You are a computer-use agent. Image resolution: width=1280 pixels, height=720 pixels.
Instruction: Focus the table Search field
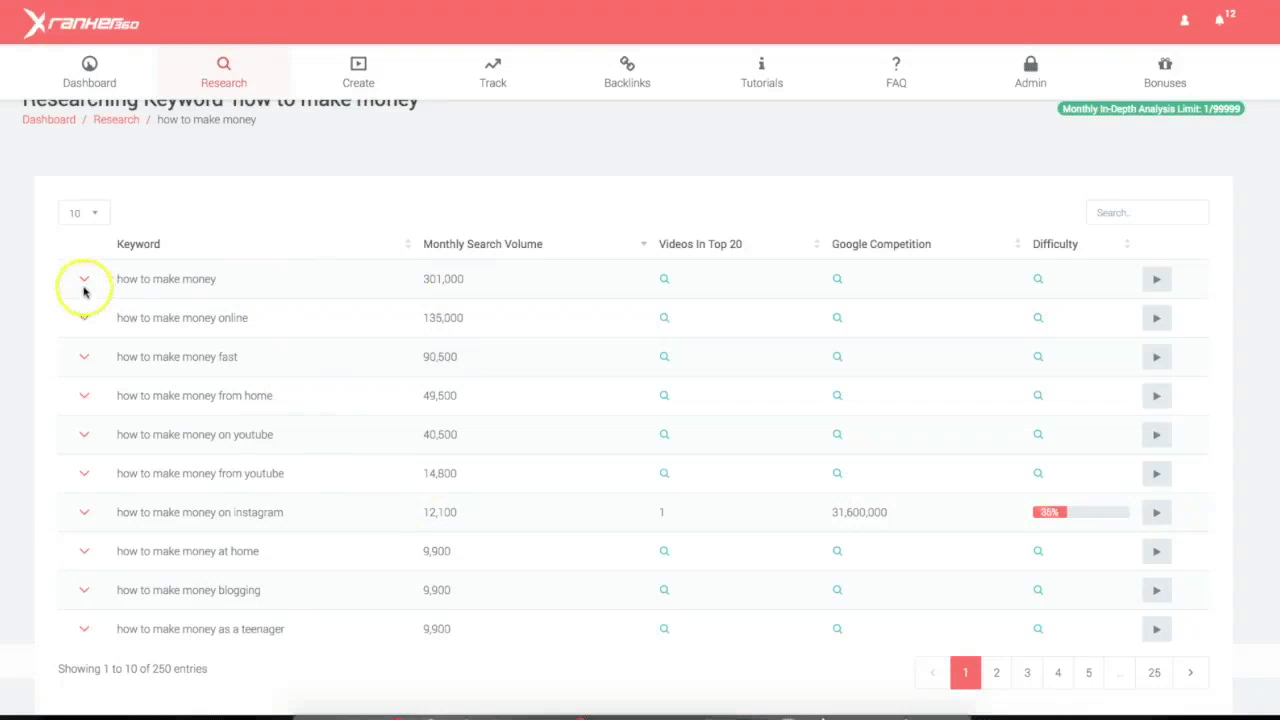pyautogui.click(x=1147, y=212)
